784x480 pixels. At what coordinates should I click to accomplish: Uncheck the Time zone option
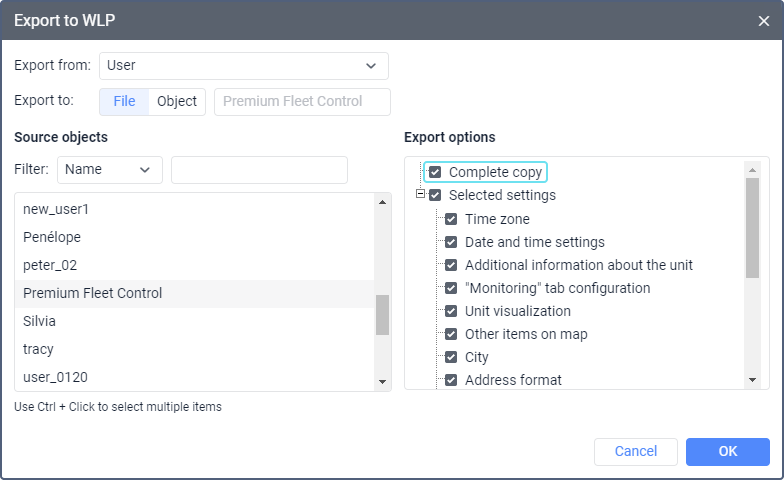451,219
